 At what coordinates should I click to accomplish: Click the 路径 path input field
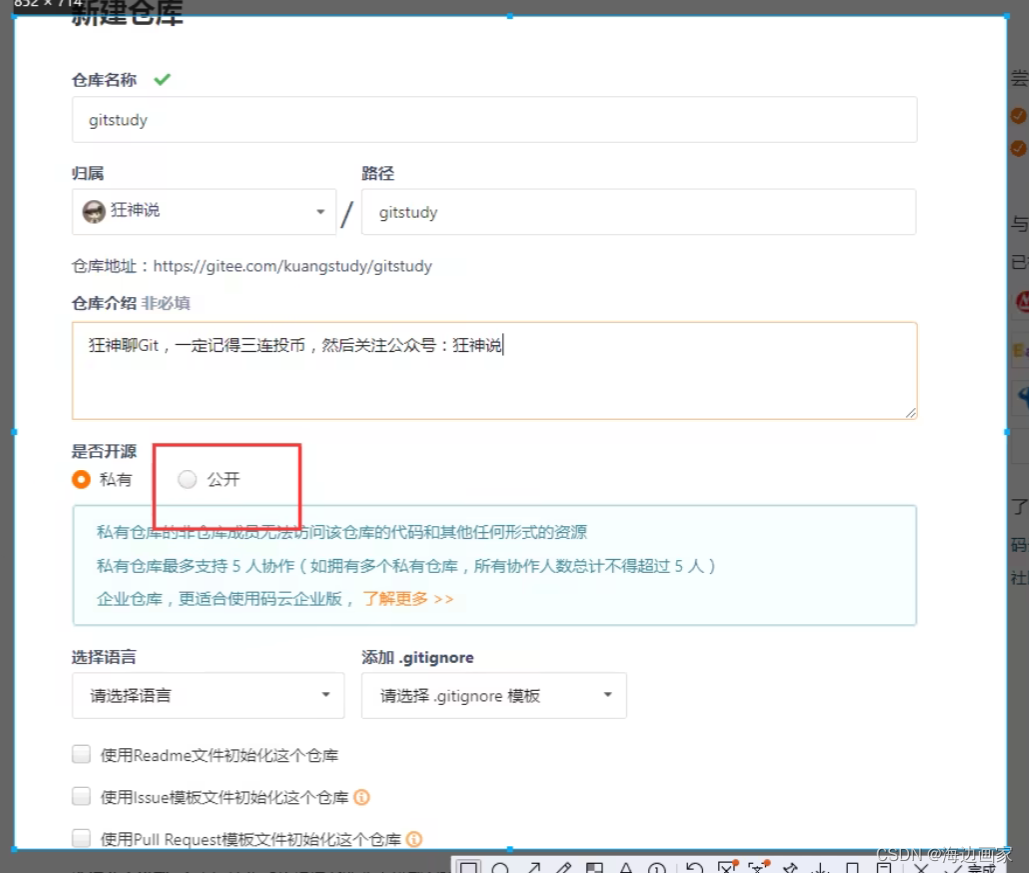click(x=639, y=211)
